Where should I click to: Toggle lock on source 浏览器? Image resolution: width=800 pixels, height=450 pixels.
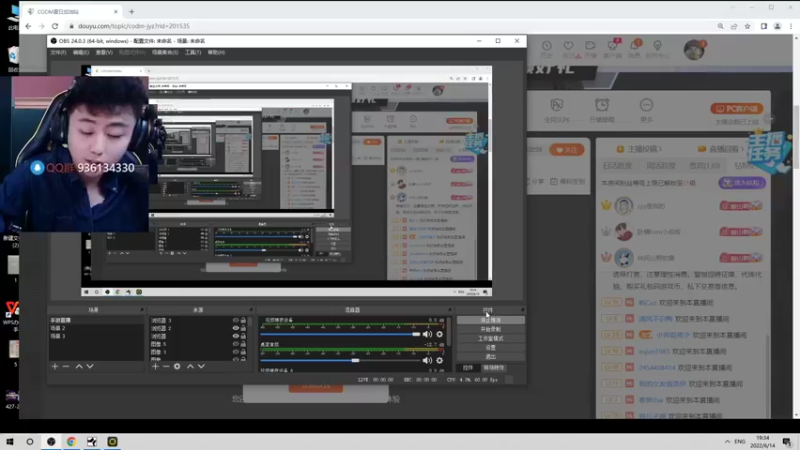[243, 336]
